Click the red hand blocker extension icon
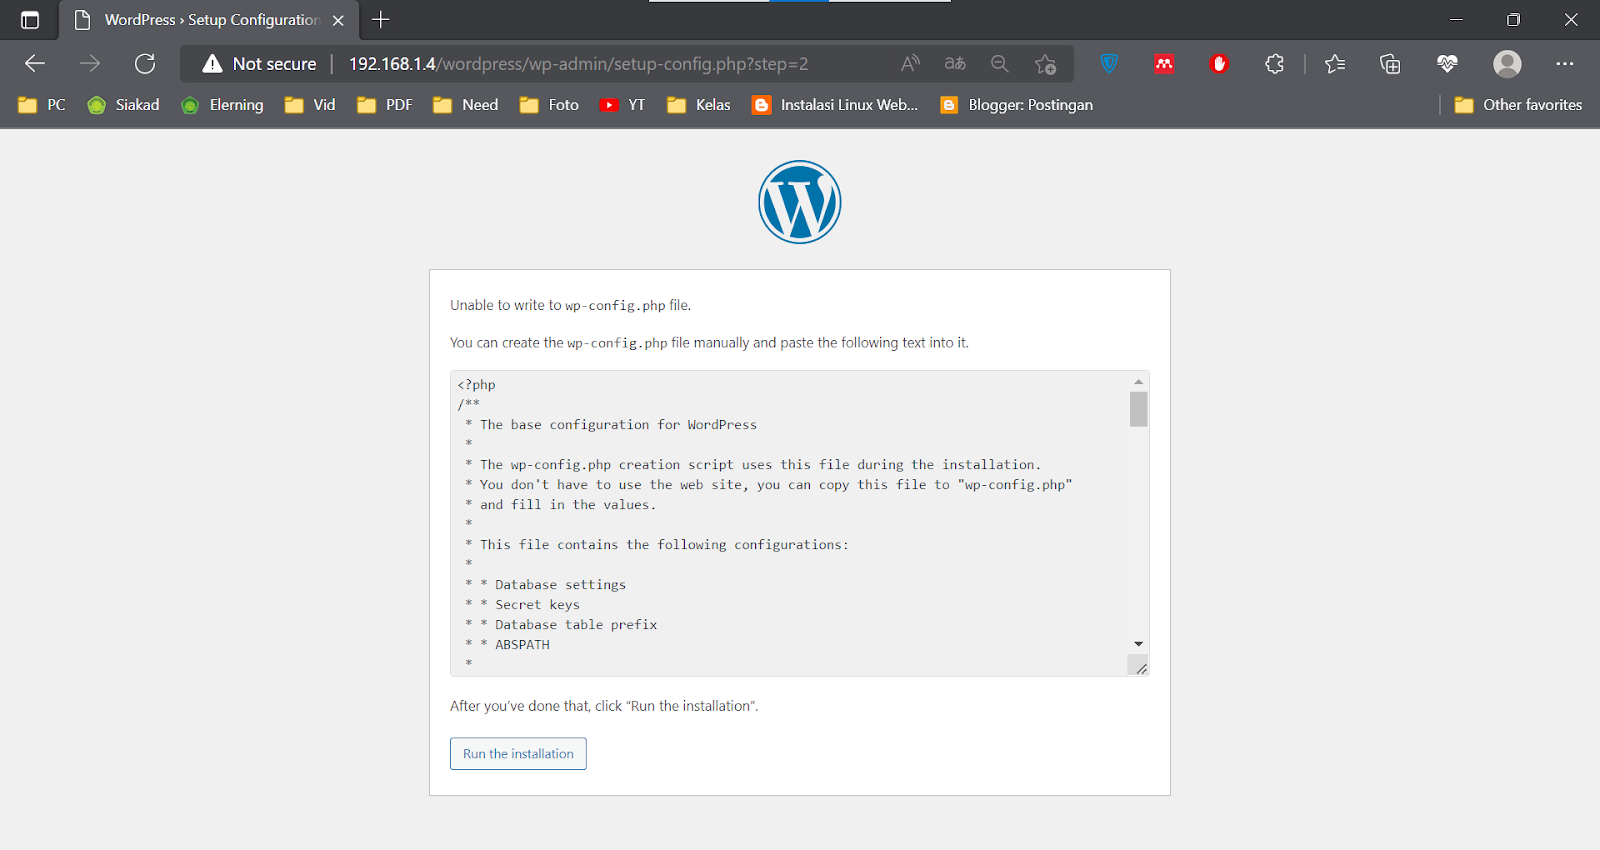The height and width of the screenshot is (850, 1600). (1219, 64)
